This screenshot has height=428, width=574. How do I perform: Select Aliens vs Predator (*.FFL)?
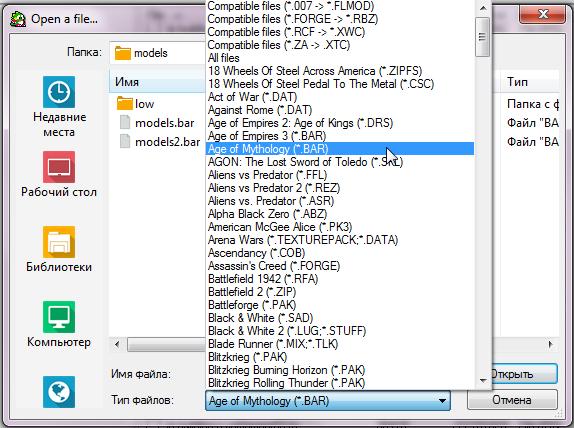[340, 175]
